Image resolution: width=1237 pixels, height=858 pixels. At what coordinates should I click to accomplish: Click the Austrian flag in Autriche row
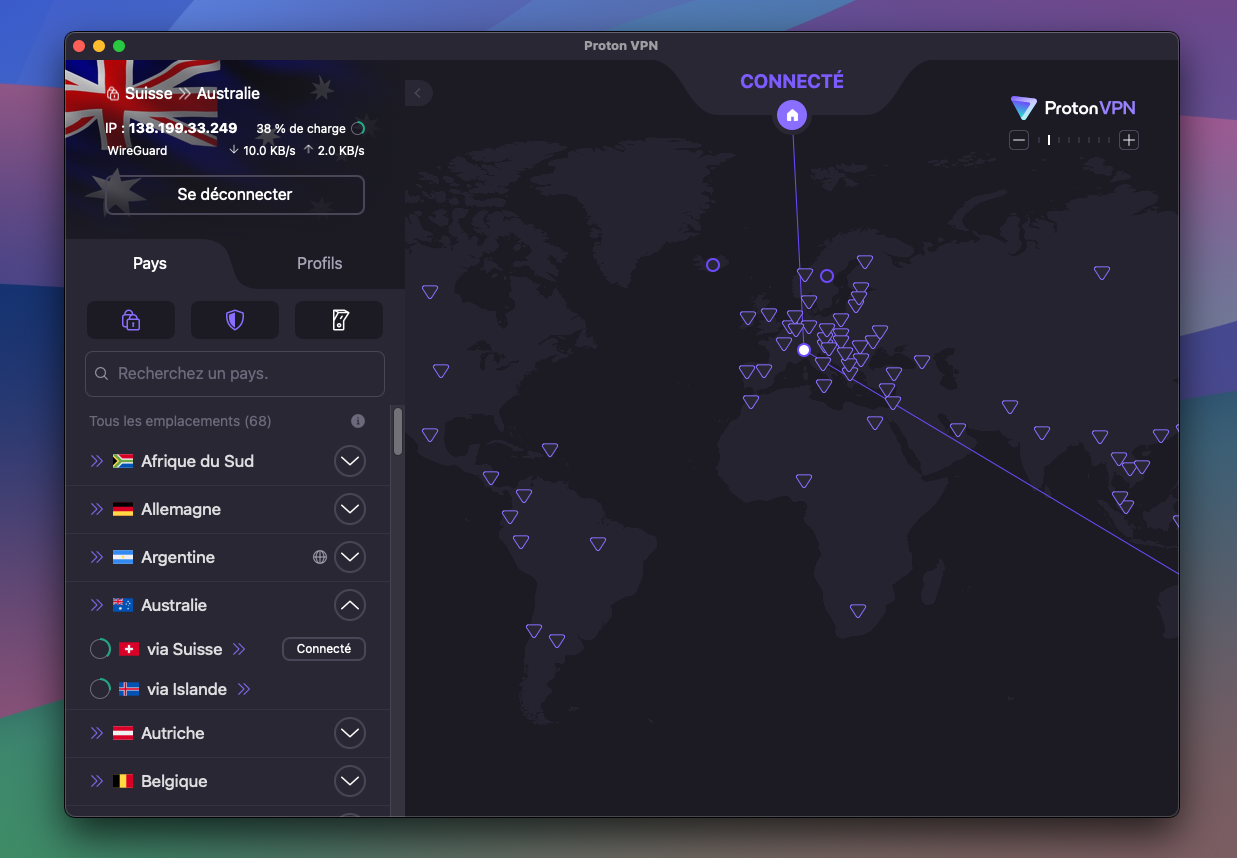123,733
